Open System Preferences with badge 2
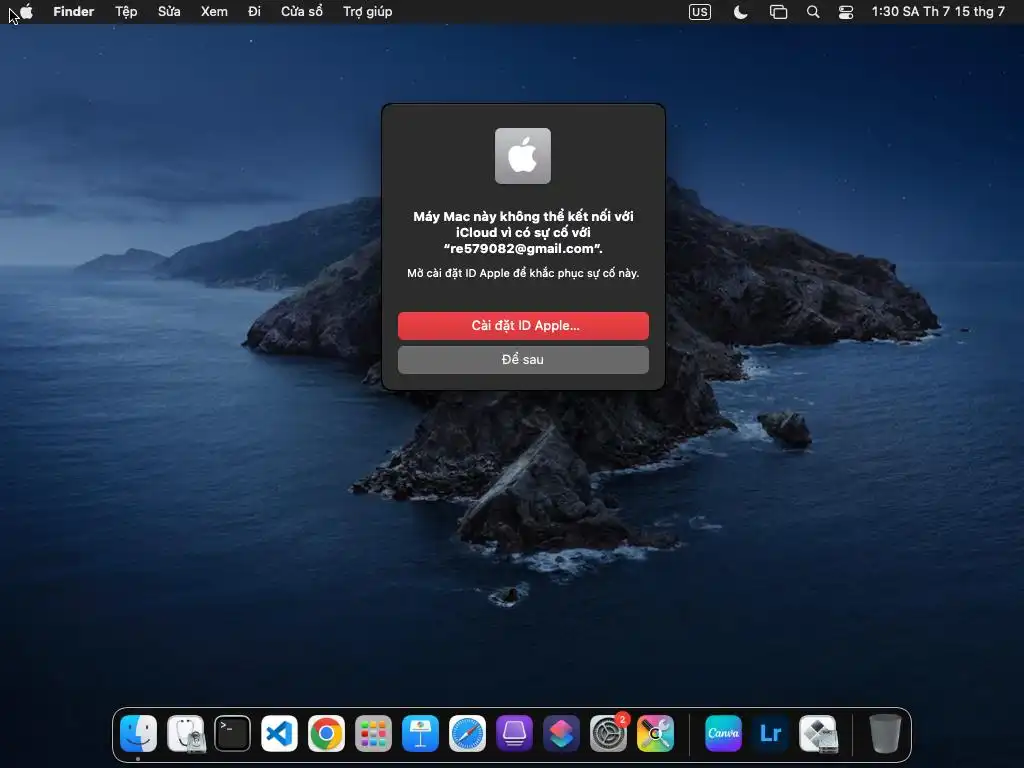The width and height of the screenshot is (1024, 768). [x=609, y=733]
